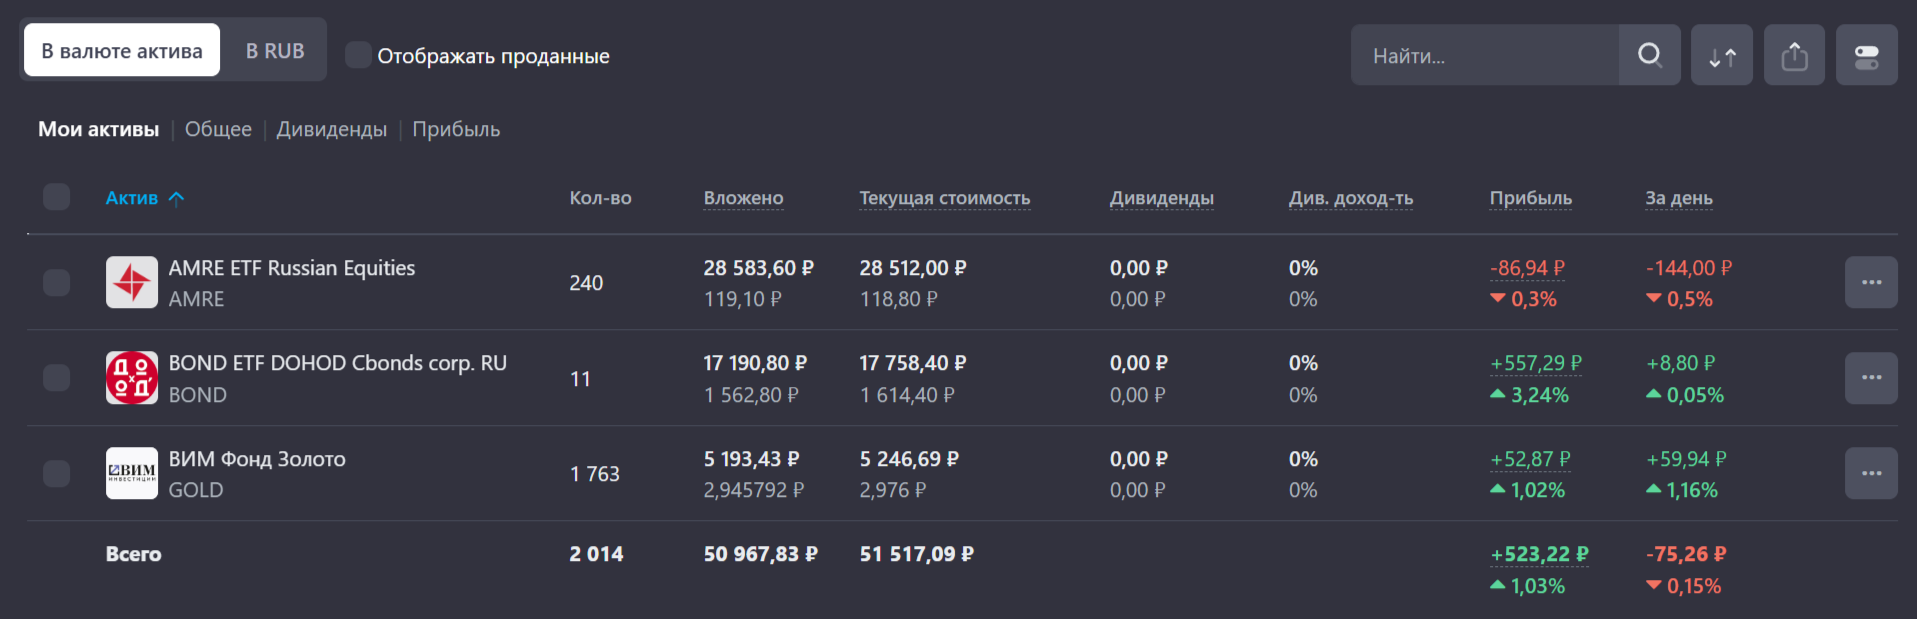Screen dimensions: 1917x619
Task: Click the ВИМ Фонд Золото logo
Action: click(132, 473)
